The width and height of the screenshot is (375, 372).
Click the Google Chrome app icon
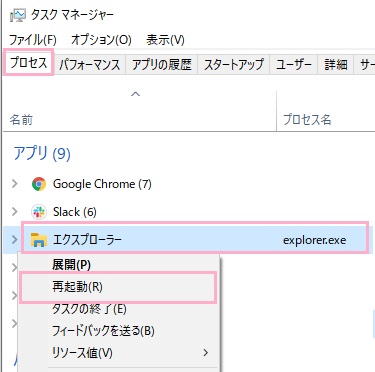39,184
